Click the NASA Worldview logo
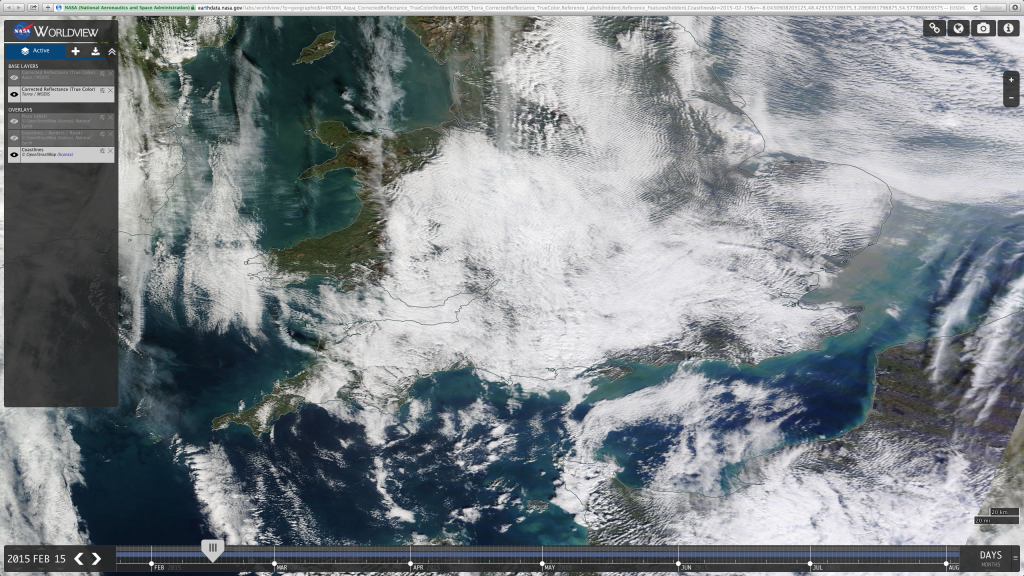Viewport: 1024px width, 576px height. click(56, 31)
